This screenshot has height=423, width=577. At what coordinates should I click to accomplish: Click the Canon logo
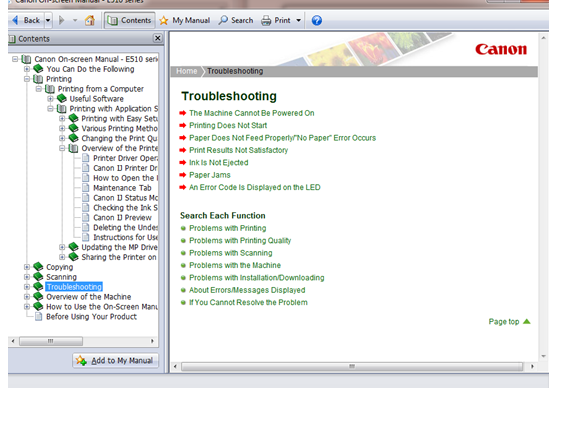click(x=501, y=49)
